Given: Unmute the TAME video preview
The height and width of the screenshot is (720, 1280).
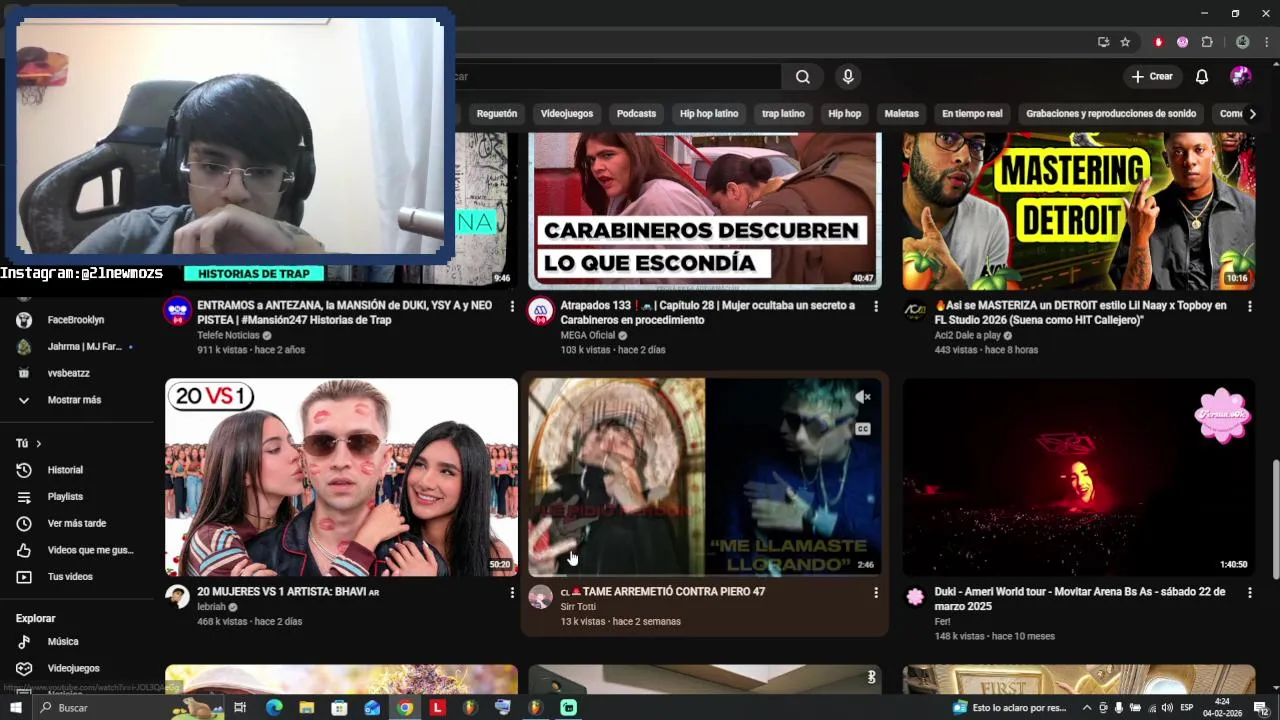Looking at the screenshot, I should pyautogui.click(x=863, y=397).
